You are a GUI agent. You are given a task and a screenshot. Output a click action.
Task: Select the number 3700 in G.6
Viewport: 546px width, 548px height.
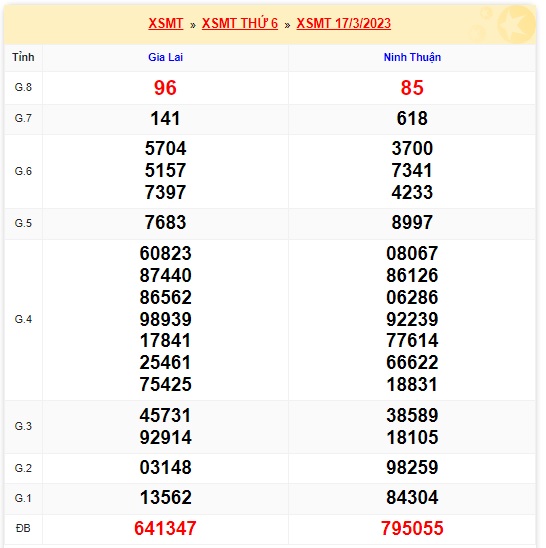(x=412, y=148)
